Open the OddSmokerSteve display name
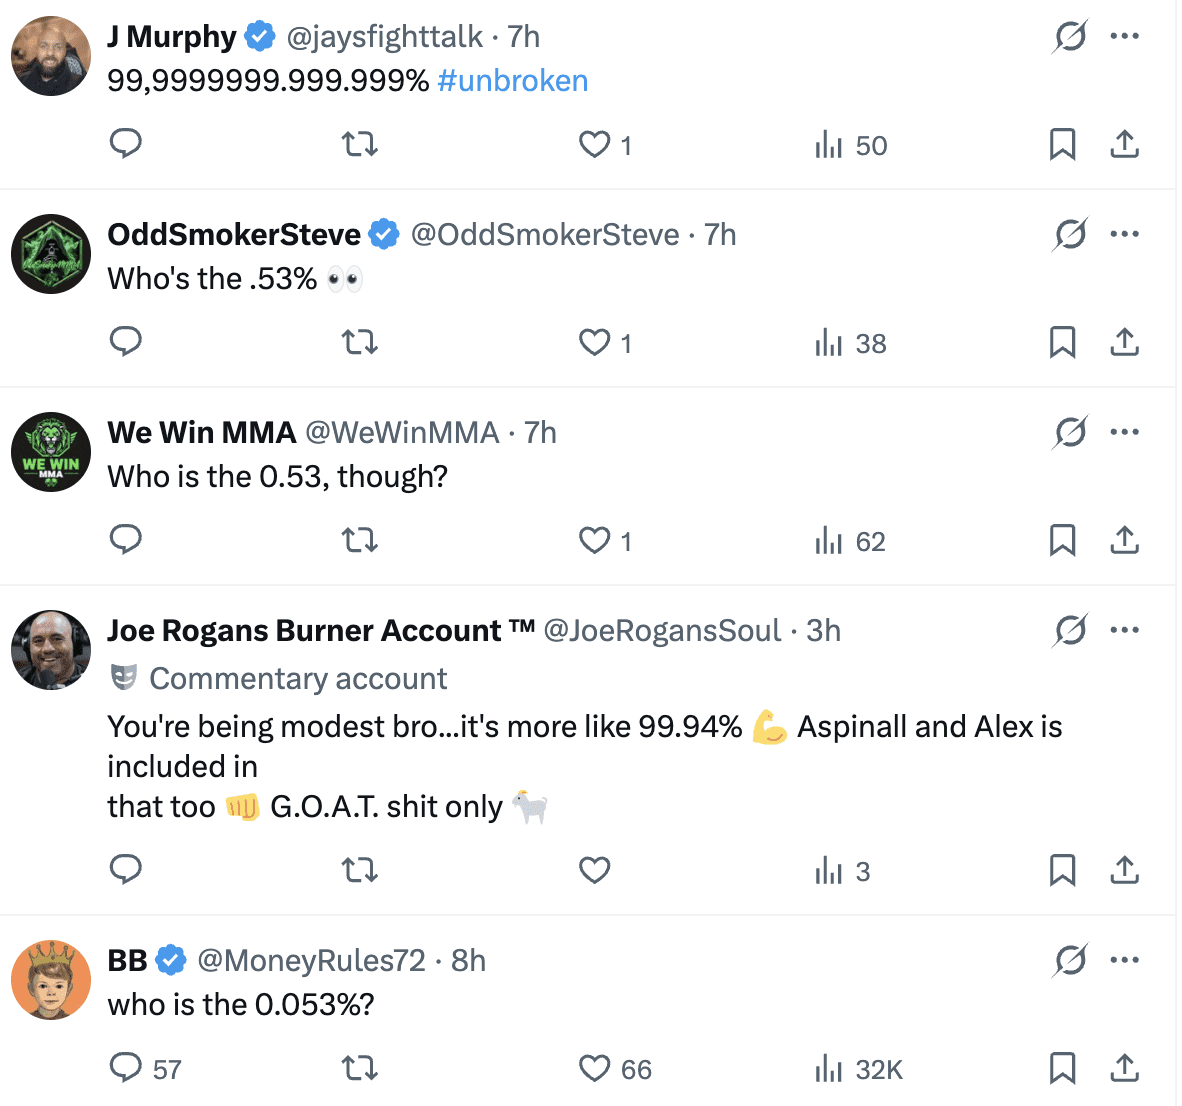 (234, 235)
